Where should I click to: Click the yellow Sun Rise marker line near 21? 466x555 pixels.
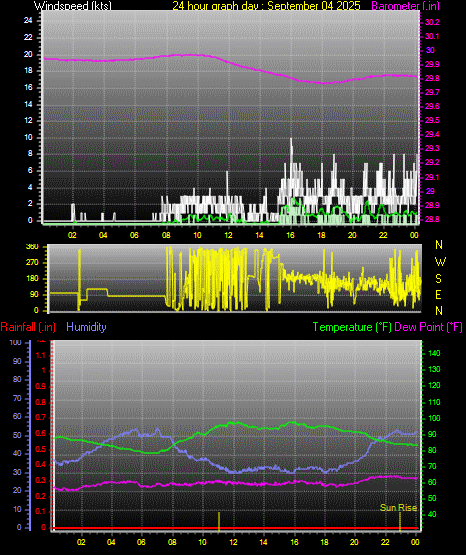(x=400, y=521)
